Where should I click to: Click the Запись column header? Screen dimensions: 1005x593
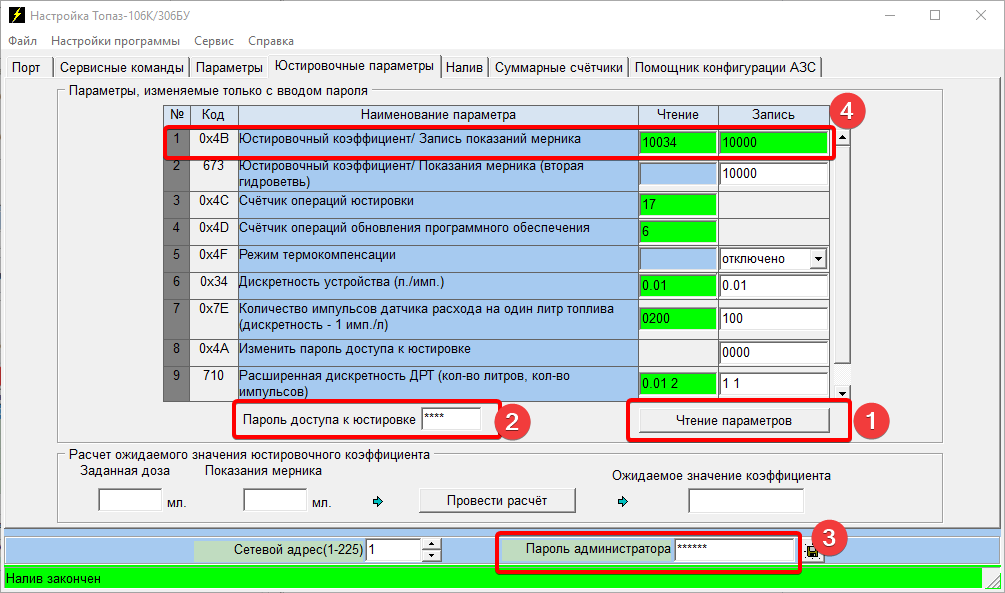(x=774, y=115)
